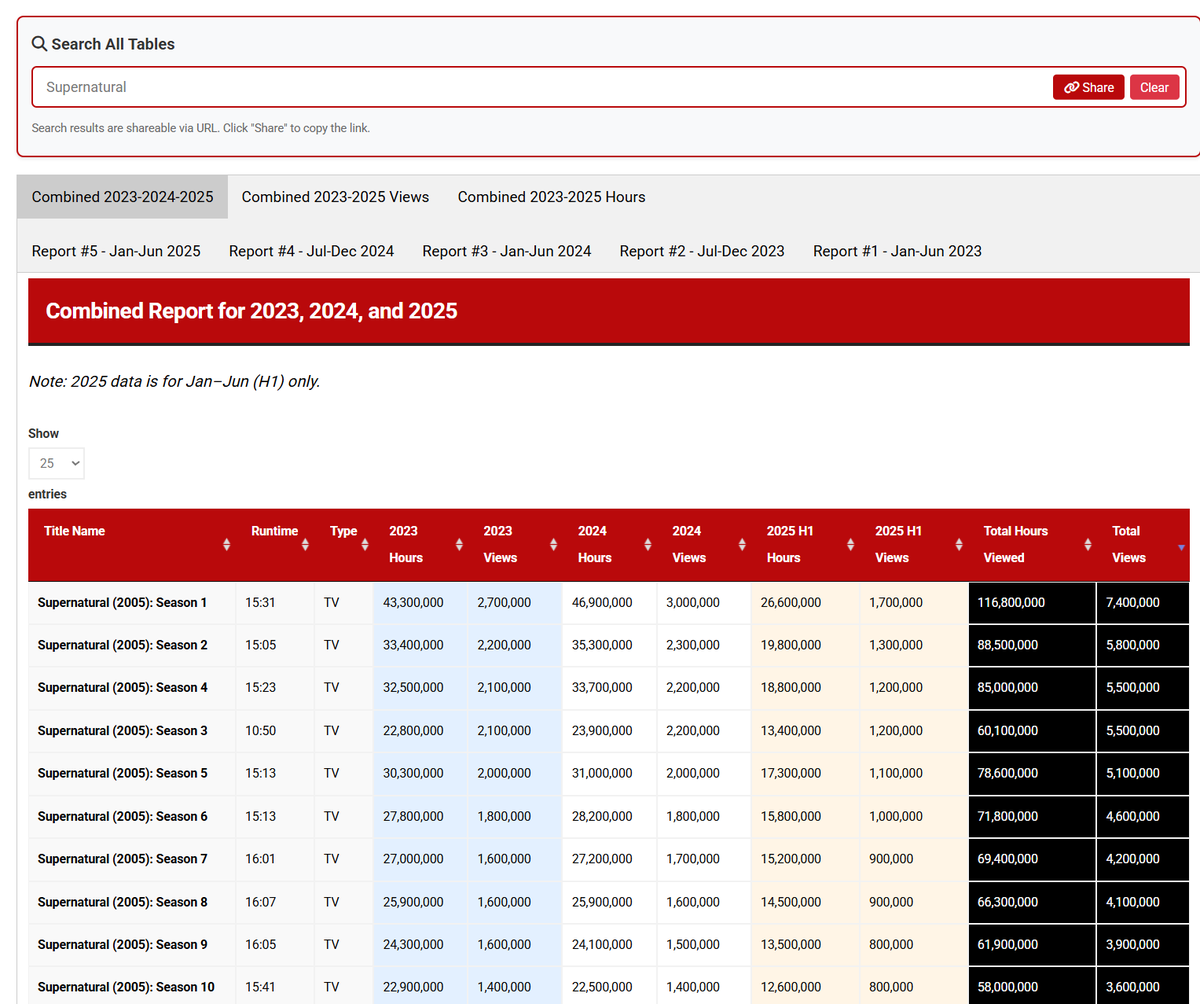Image resolution: width=1200 pixels, height=1004 pixels.
Task: Toggle Total Views descending sort arrow
Action: tap(1181, 547)
